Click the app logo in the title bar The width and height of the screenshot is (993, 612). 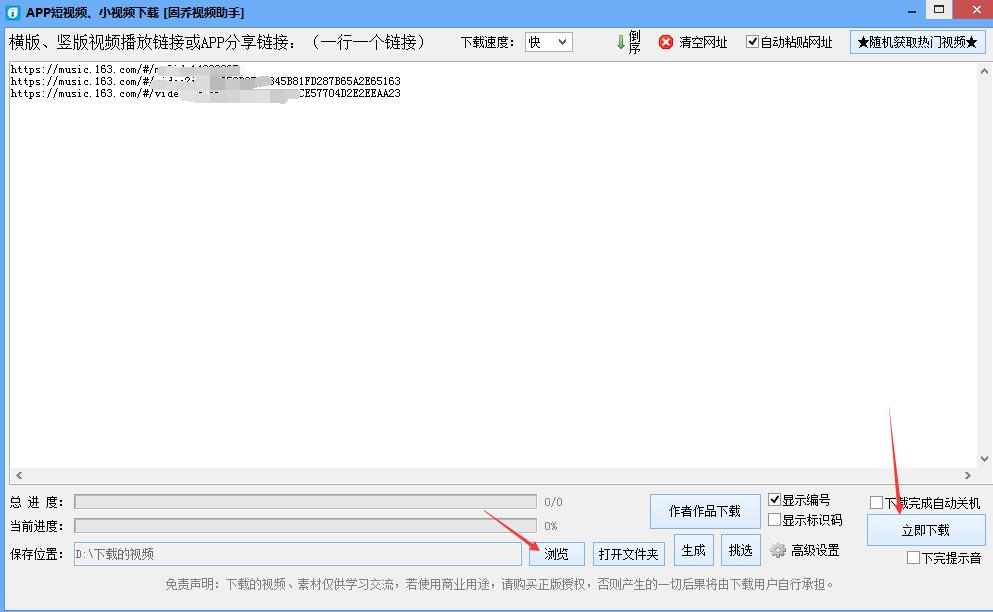13,11
